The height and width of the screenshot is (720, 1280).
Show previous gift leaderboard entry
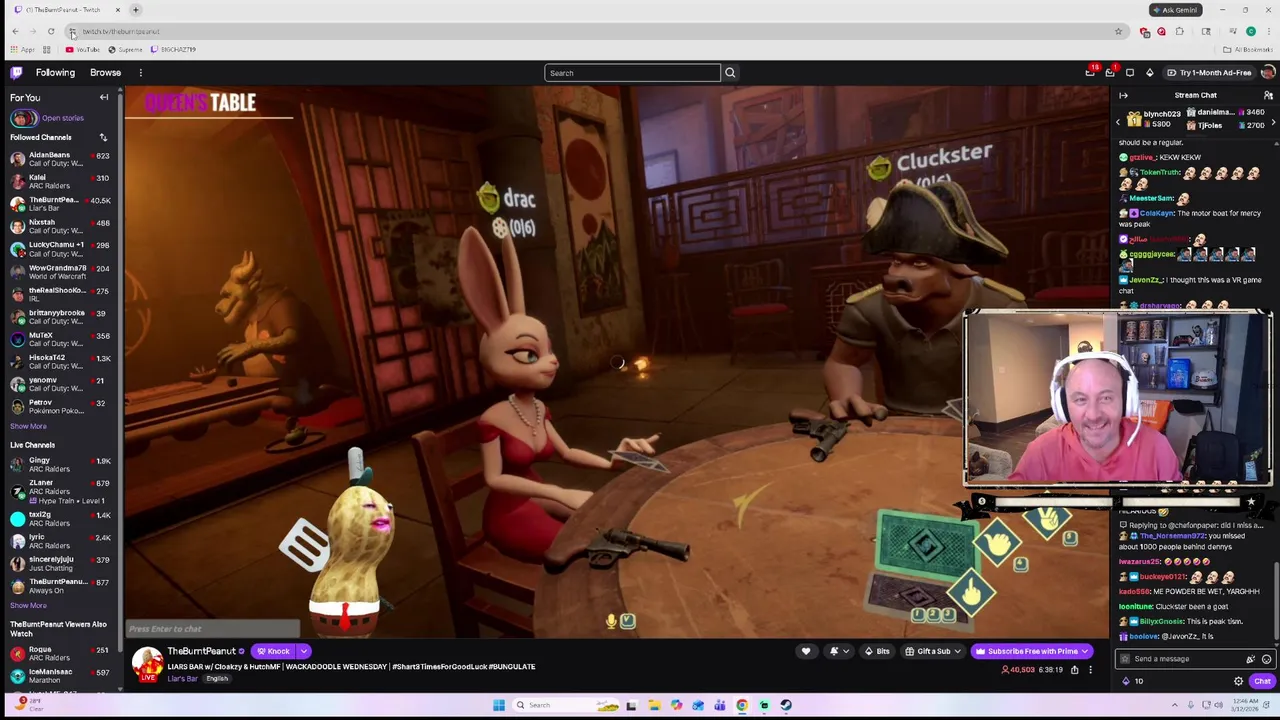click(x=1118, y=121)
